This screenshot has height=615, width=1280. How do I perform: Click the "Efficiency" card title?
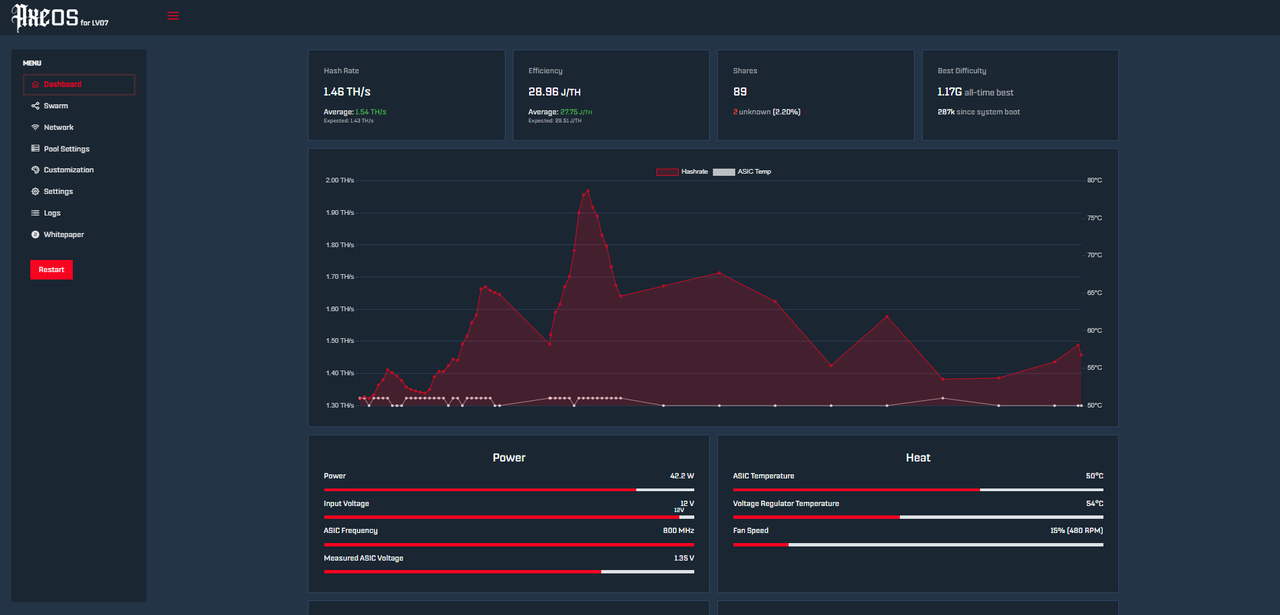coord(546,71)
